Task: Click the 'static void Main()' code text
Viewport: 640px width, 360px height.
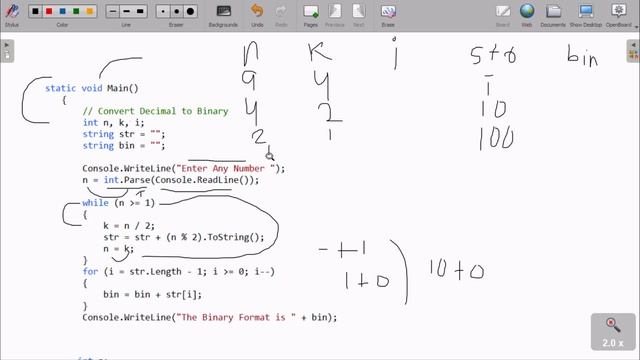Action: (92, 88)
